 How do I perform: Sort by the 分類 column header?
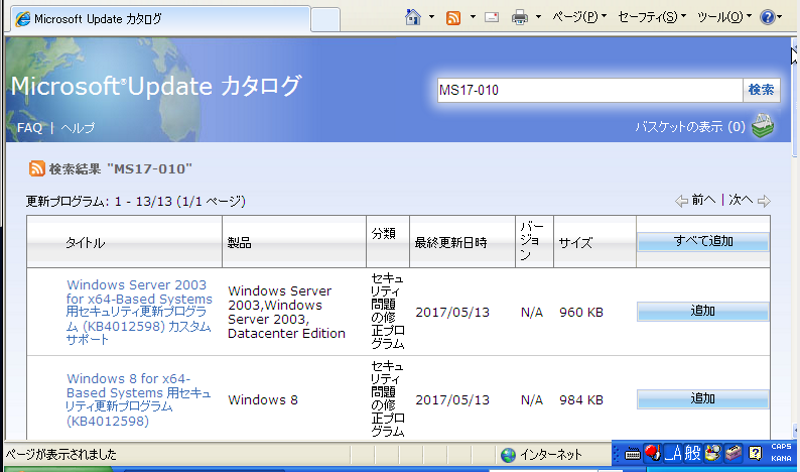coord(383,234)
